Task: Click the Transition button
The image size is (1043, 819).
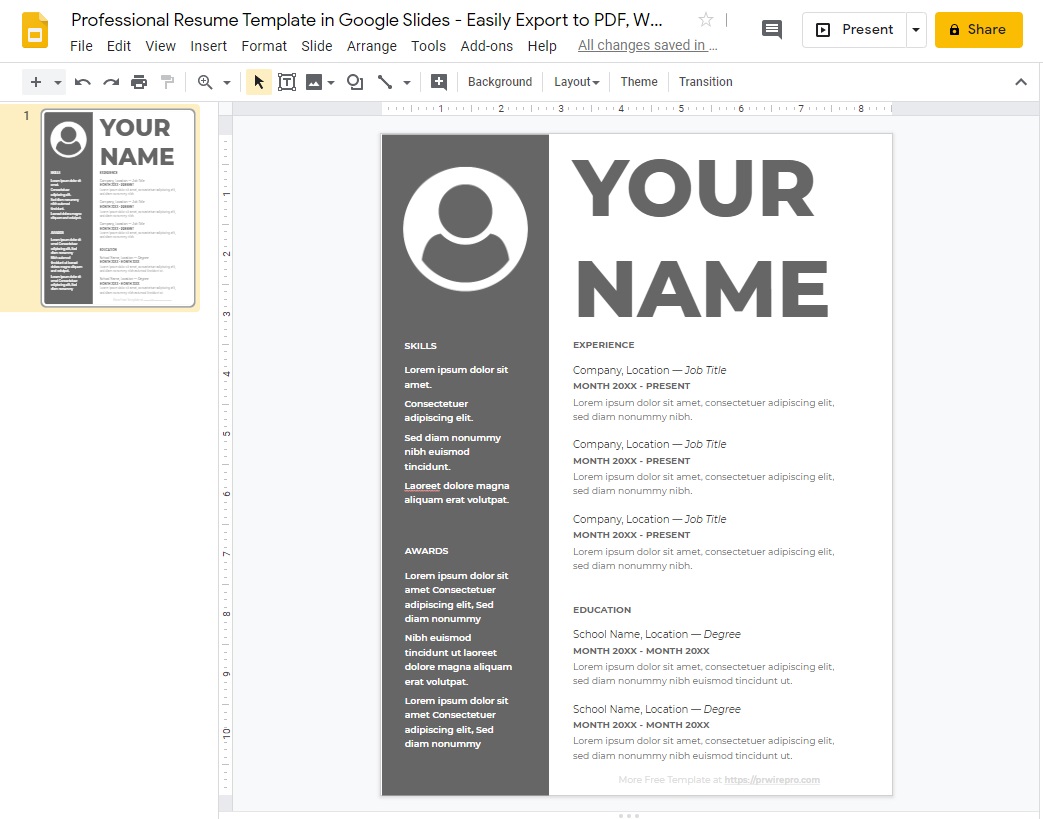Action: (705, 82)
